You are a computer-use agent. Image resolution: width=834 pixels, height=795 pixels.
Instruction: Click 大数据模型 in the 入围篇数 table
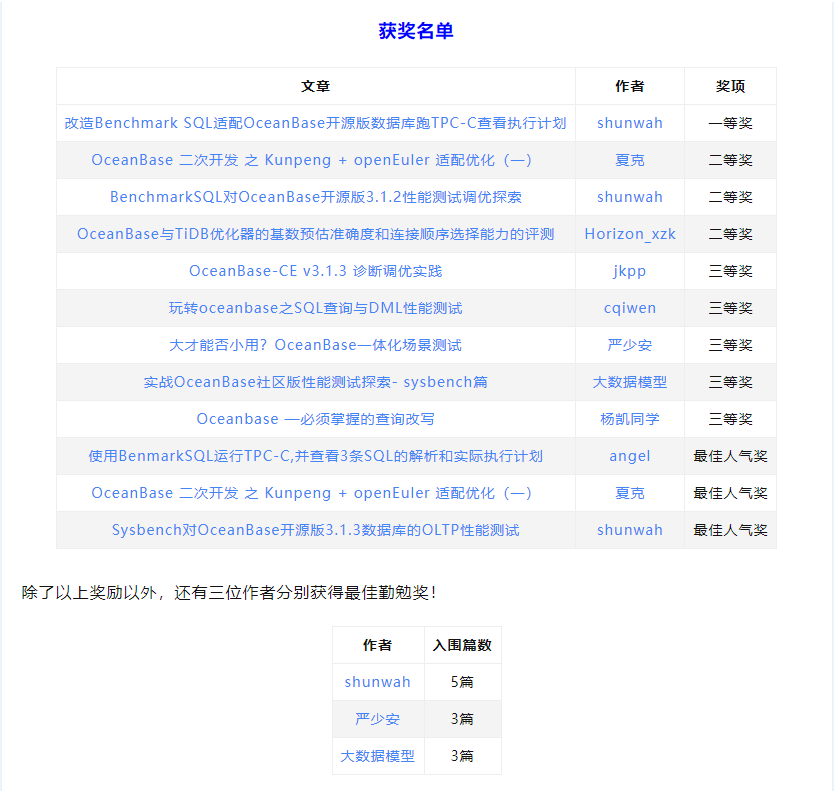click(378, 756)
